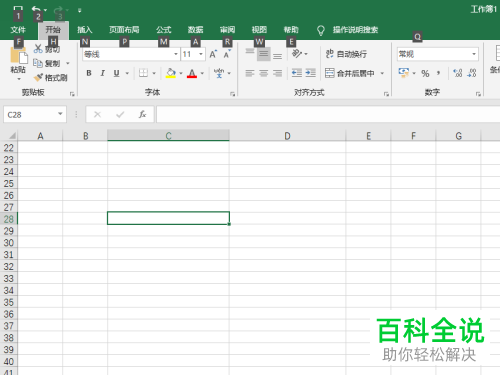Click the fill color paint bucket
The width and height of the screenshot is (500, 375).
coord(171,73)
